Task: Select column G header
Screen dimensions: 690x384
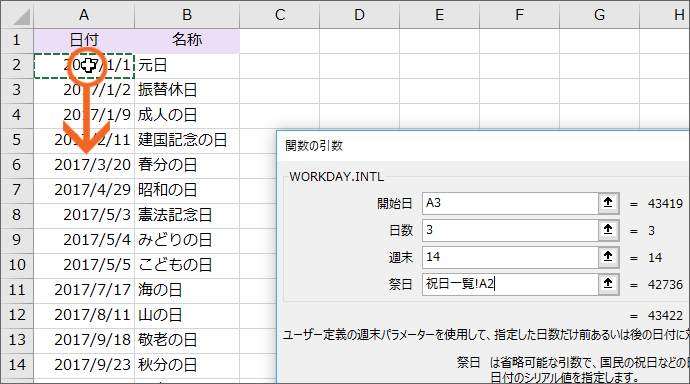Action: point(599,15)
